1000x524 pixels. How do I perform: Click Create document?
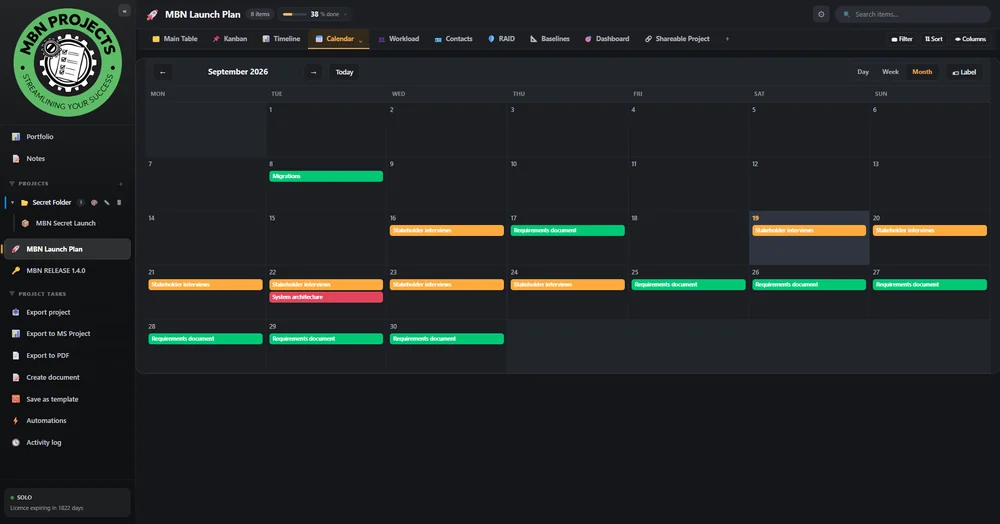click(52, 377)
